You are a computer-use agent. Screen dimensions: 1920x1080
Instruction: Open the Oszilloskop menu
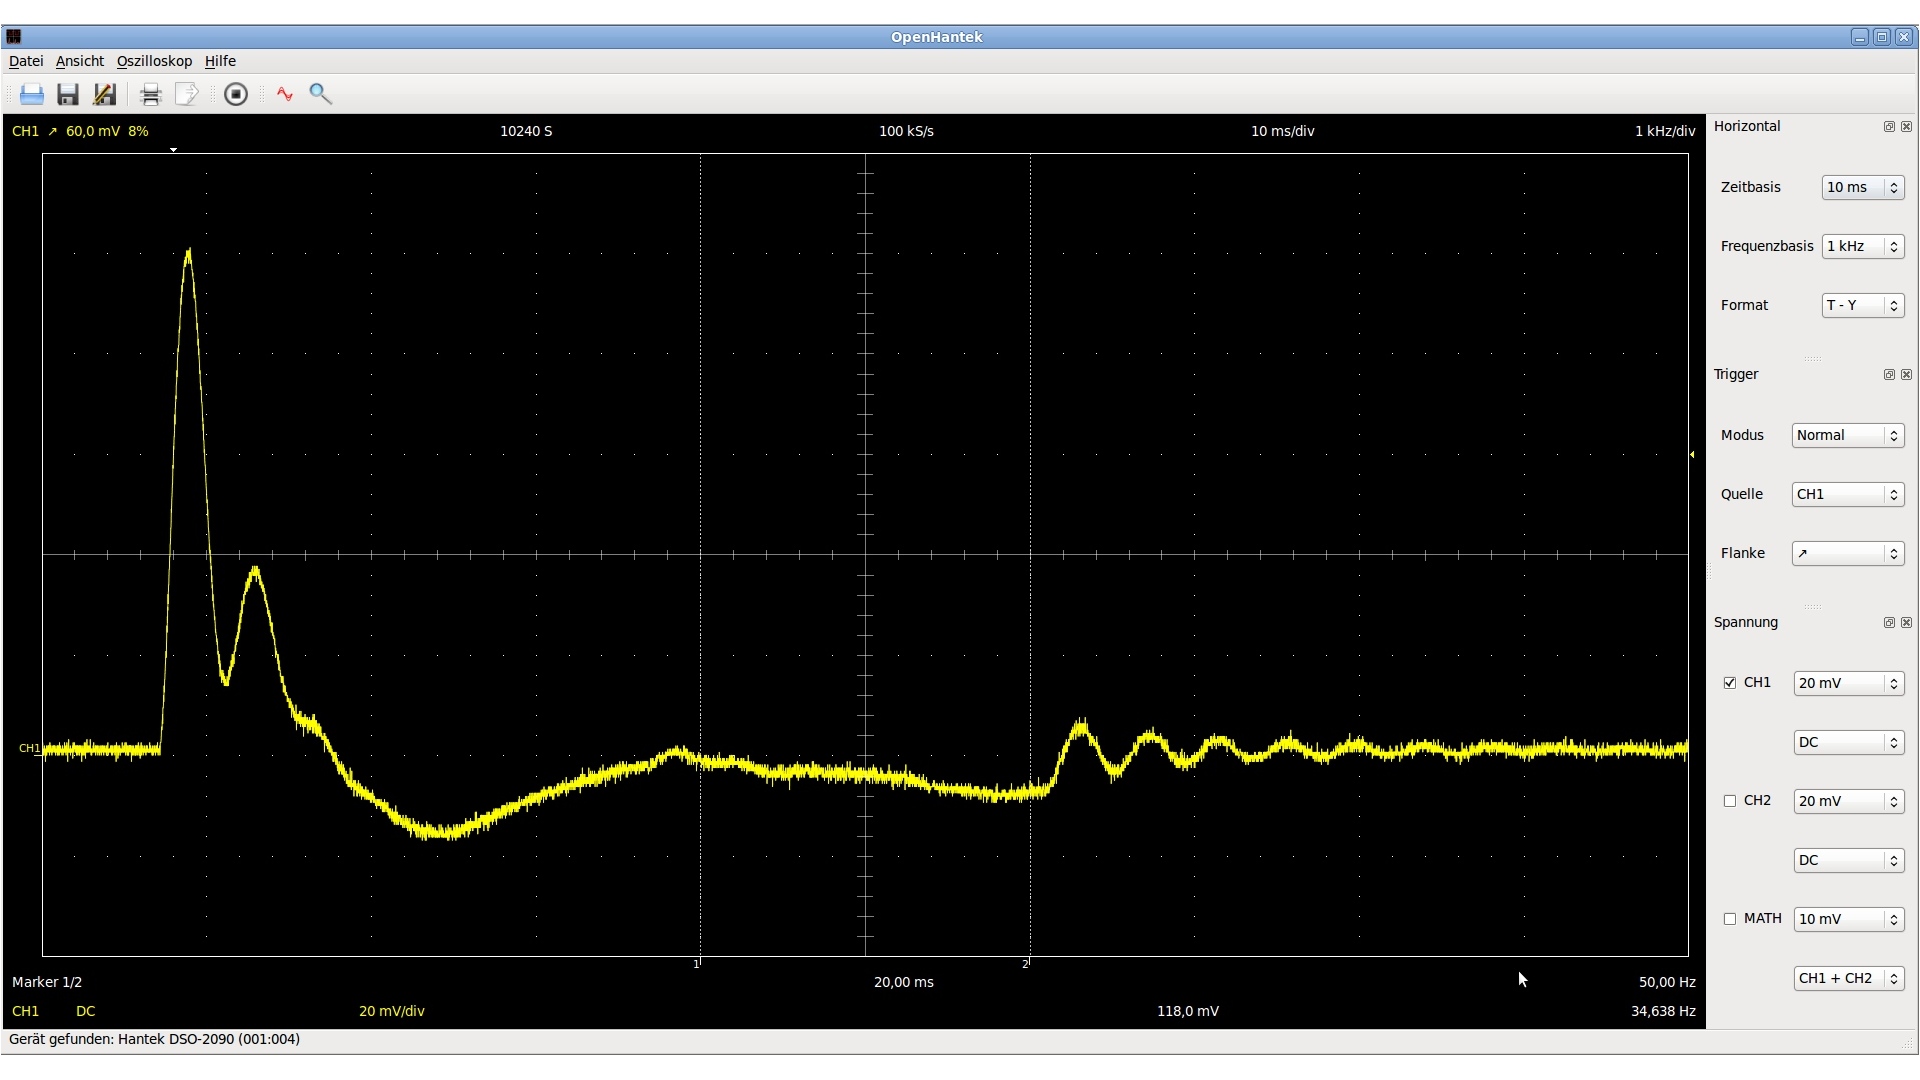tap(154, 61)
